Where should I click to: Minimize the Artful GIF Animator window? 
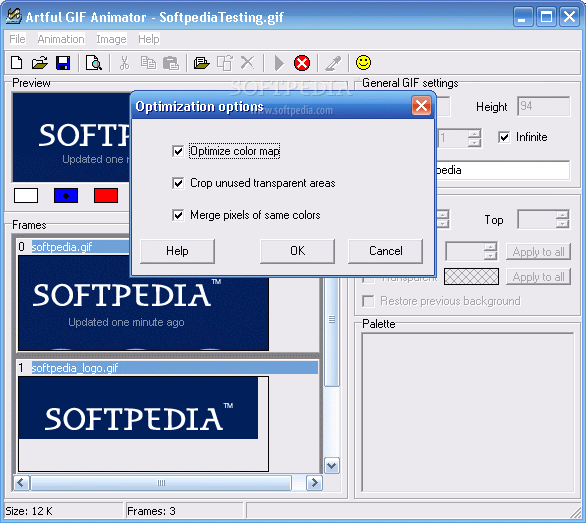[523, 16]
